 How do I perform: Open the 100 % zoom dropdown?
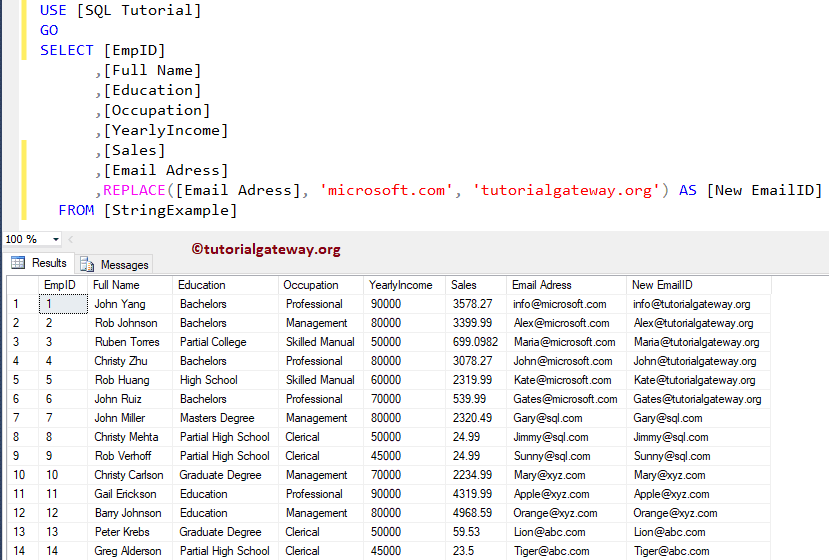tap(55, 240)
